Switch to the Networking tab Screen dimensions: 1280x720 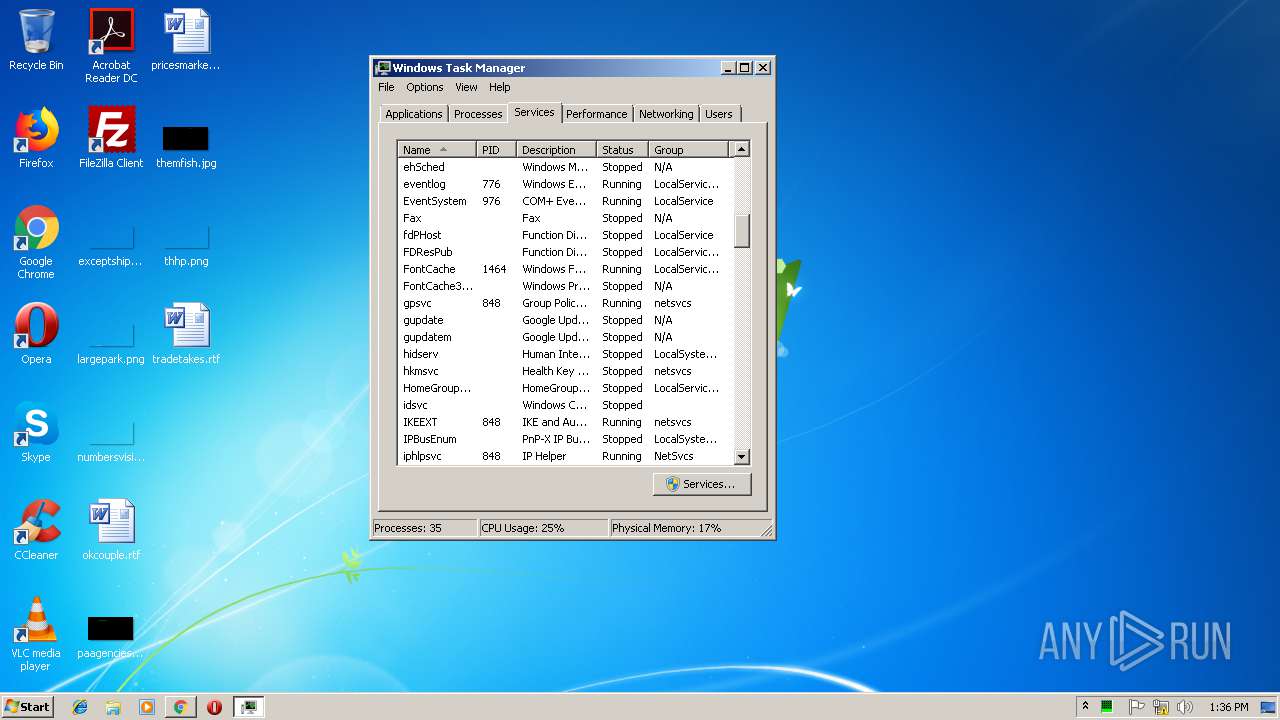[x=666, y=114]
